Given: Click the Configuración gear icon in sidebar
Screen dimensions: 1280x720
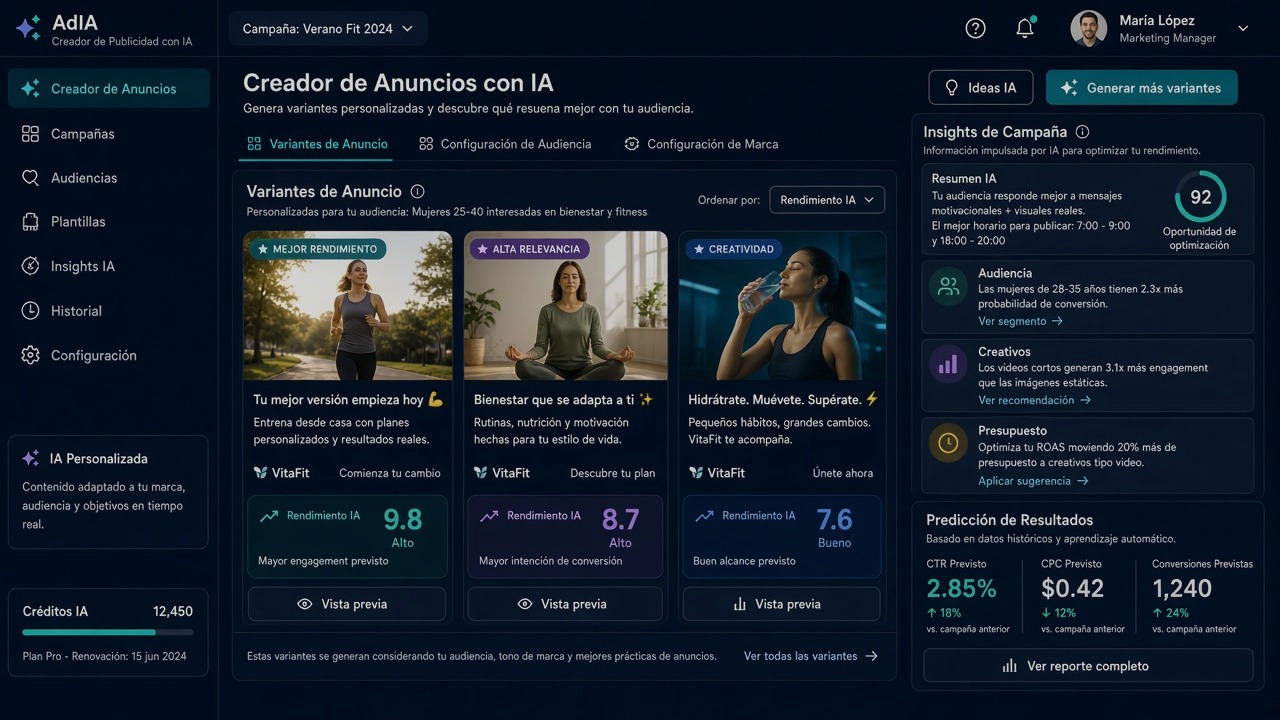Looking at the screenshot, I should 30,355.
